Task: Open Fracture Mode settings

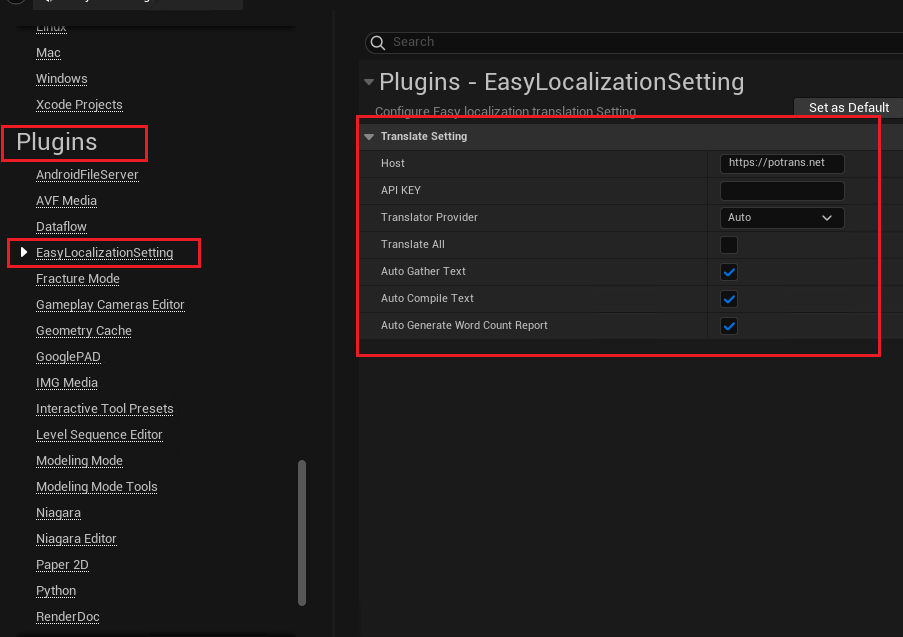Action: coord(78,279)
